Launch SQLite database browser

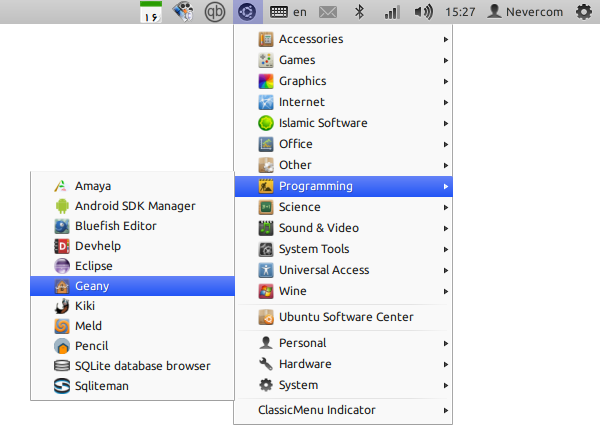point(132,366)
